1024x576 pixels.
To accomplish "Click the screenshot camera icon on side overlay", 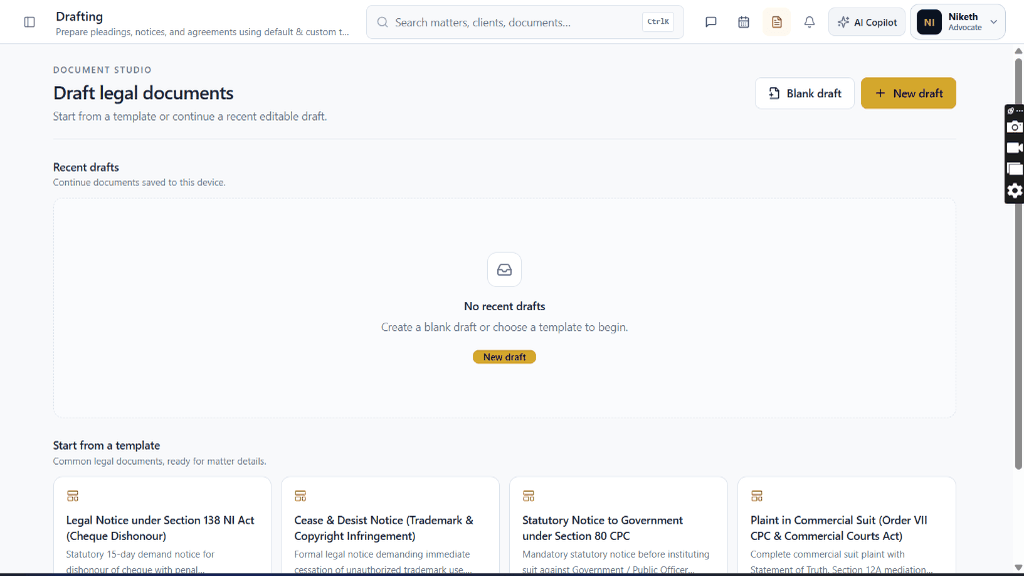I will coord(1014,127).
